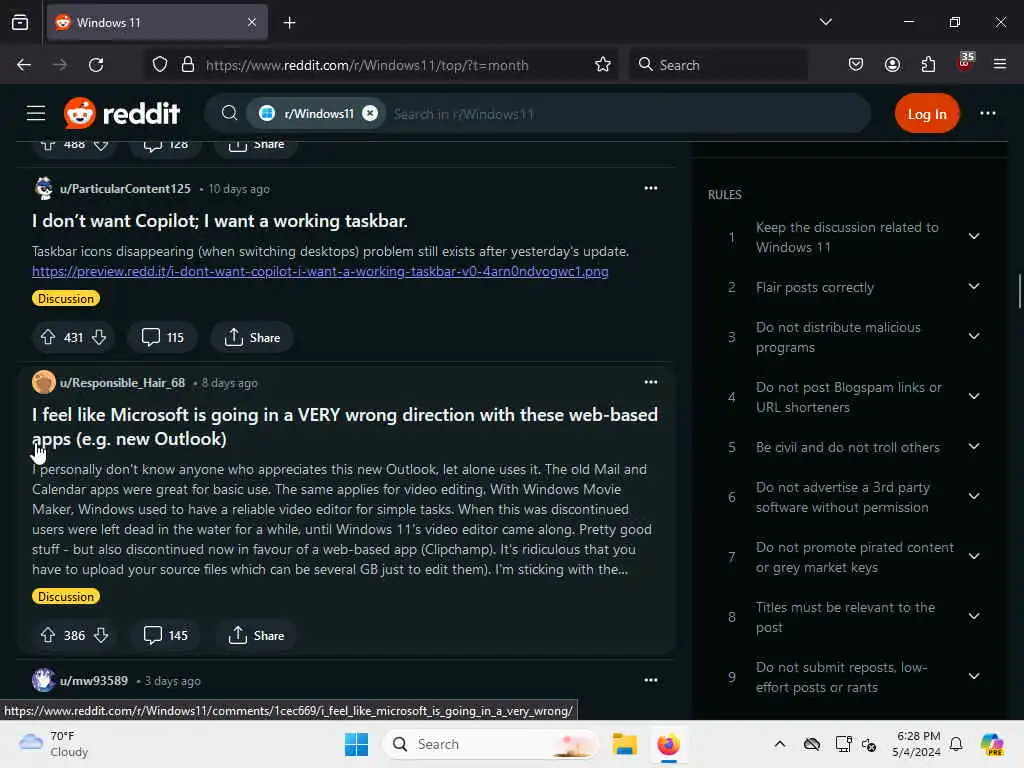This screenshot has width=1024, height=768.
Task: Click the Windows taskbar Search box
Action: 491,744
